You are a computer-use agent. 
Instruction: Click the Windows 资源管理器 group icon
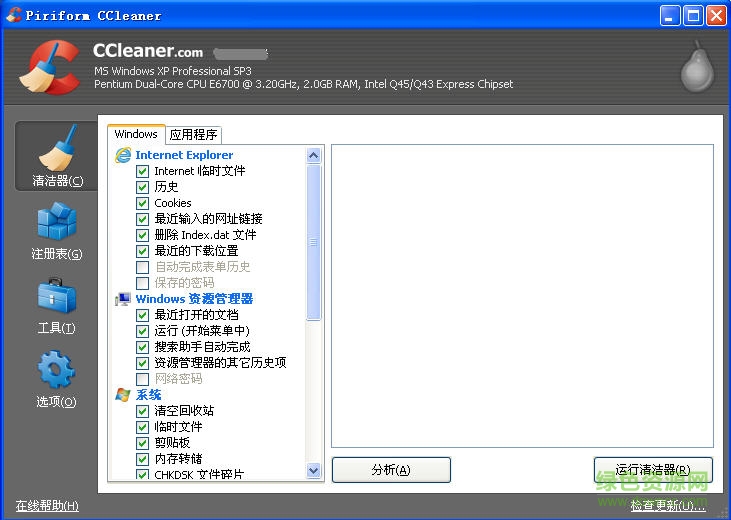[x=123, y=299]
